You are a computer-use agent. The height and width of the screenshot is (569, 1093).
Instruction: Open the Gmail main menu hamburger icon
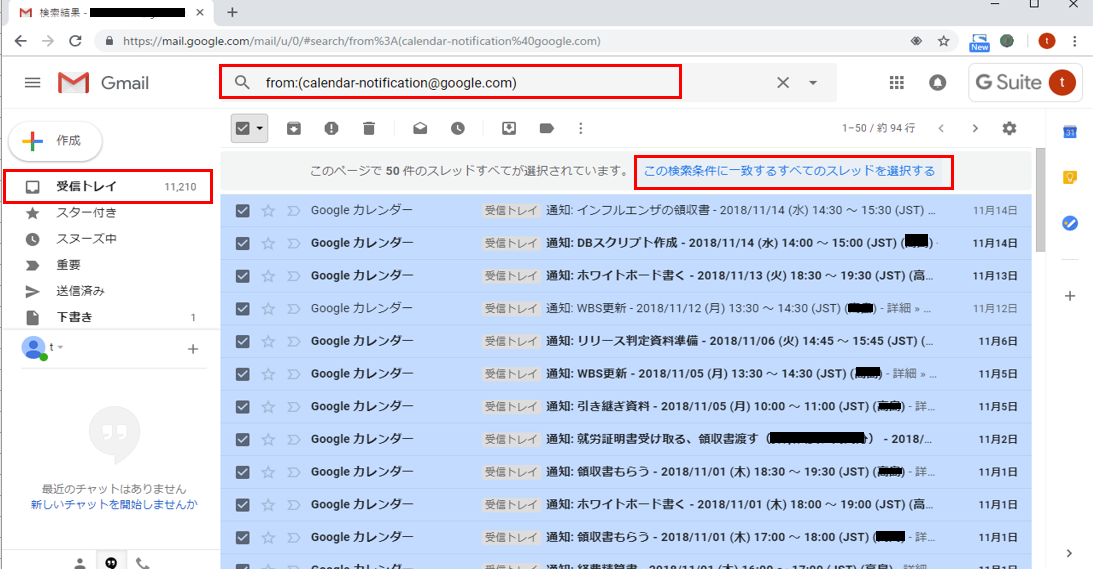[32, 83]
